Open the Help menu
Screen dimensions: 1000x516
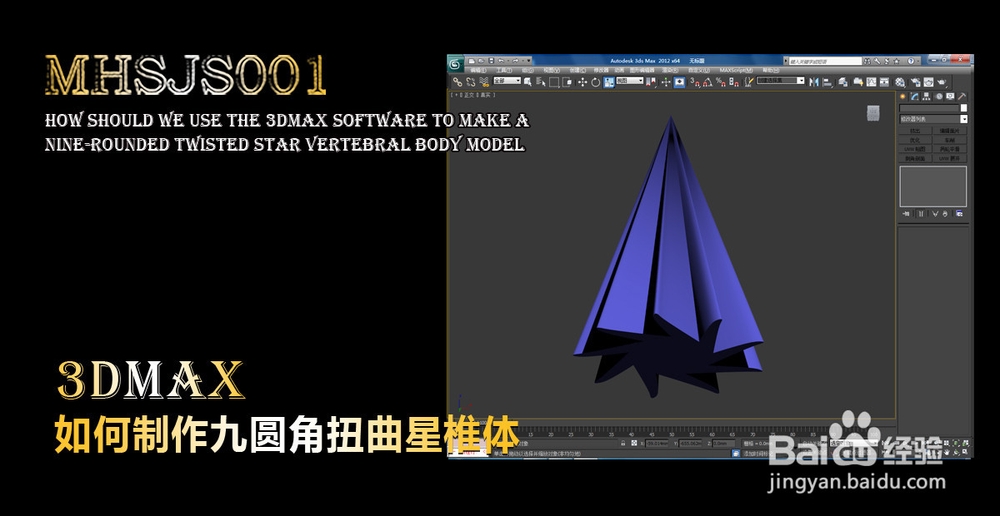coord(771,70)
